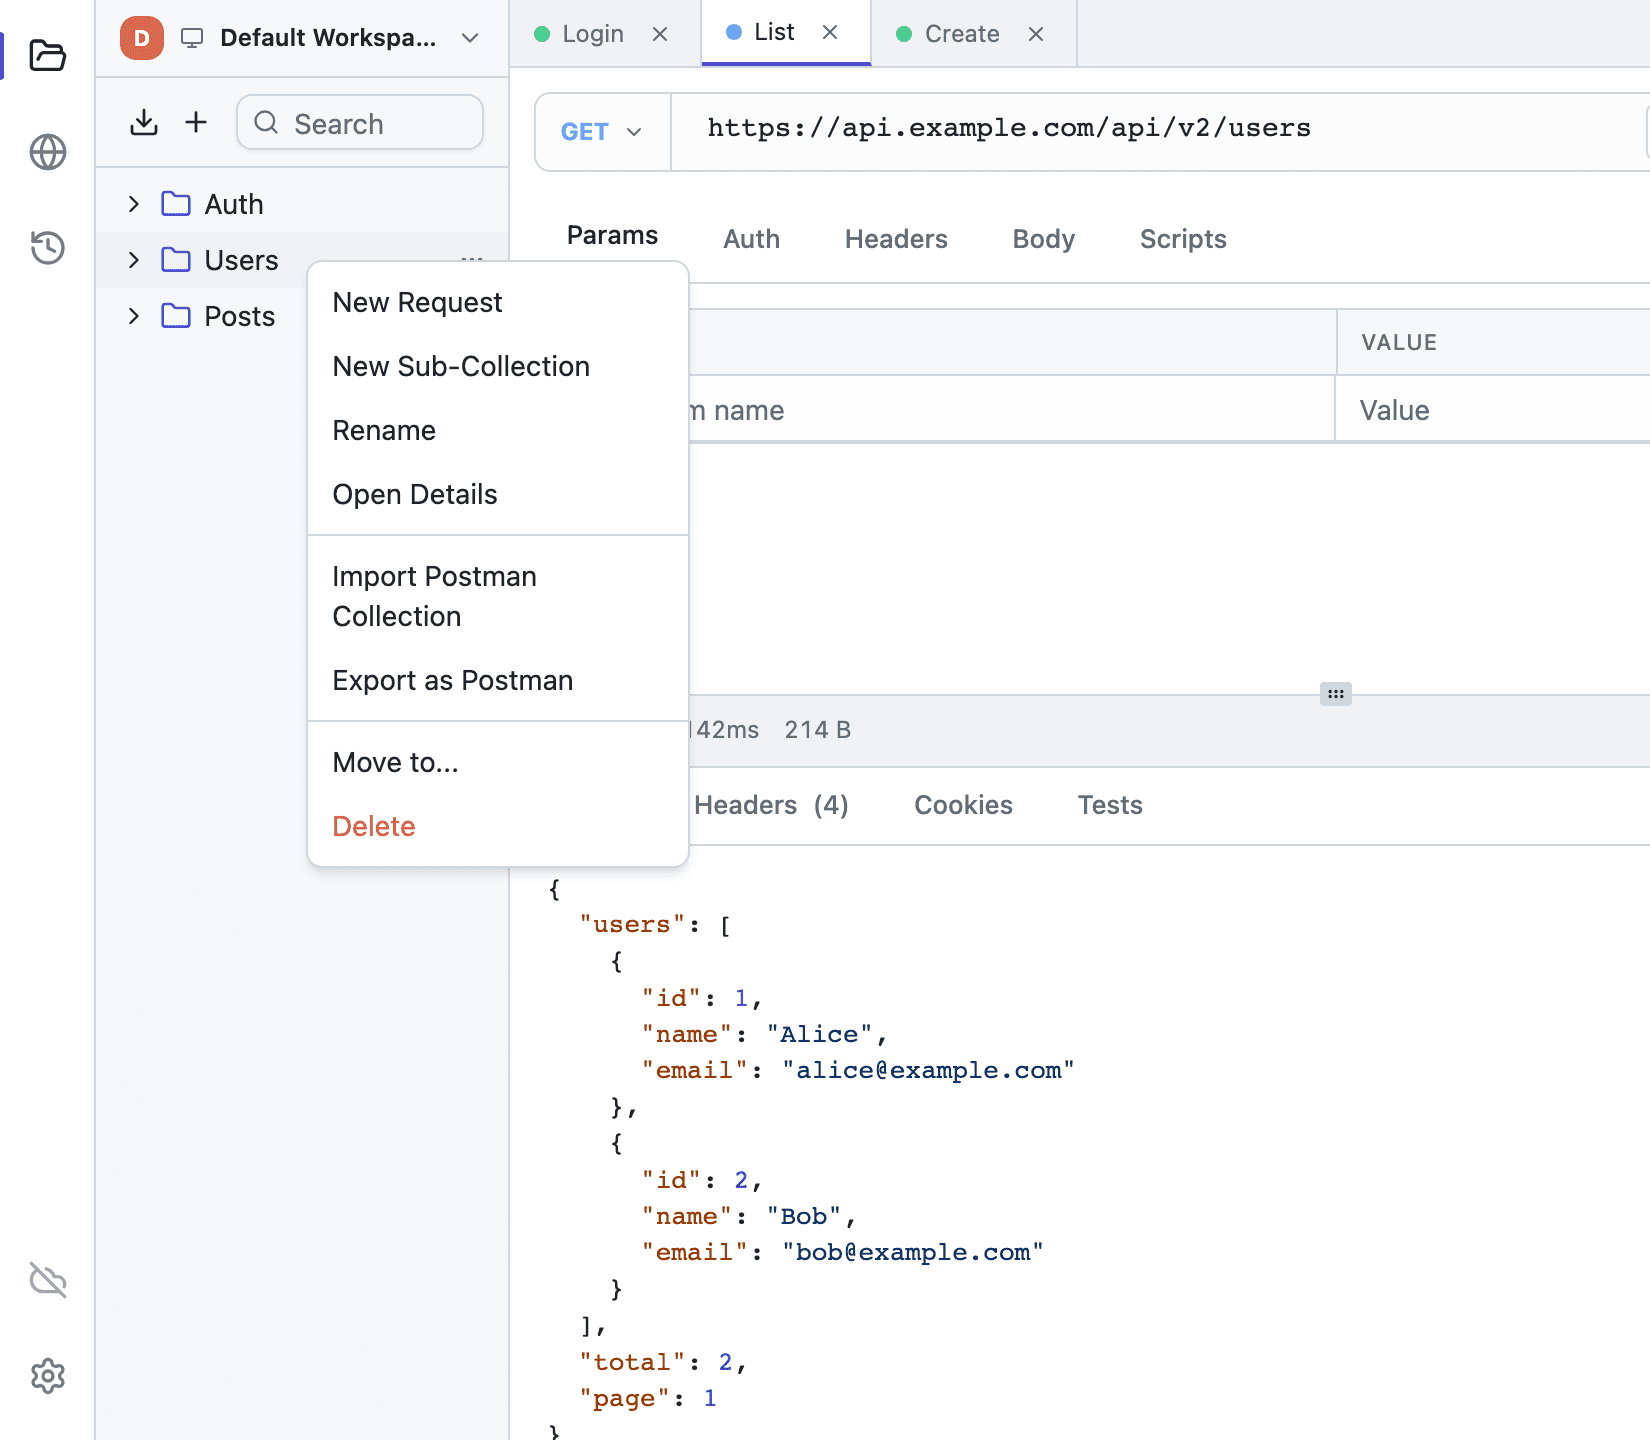Click the param Value input cell

click(1493, 410)
